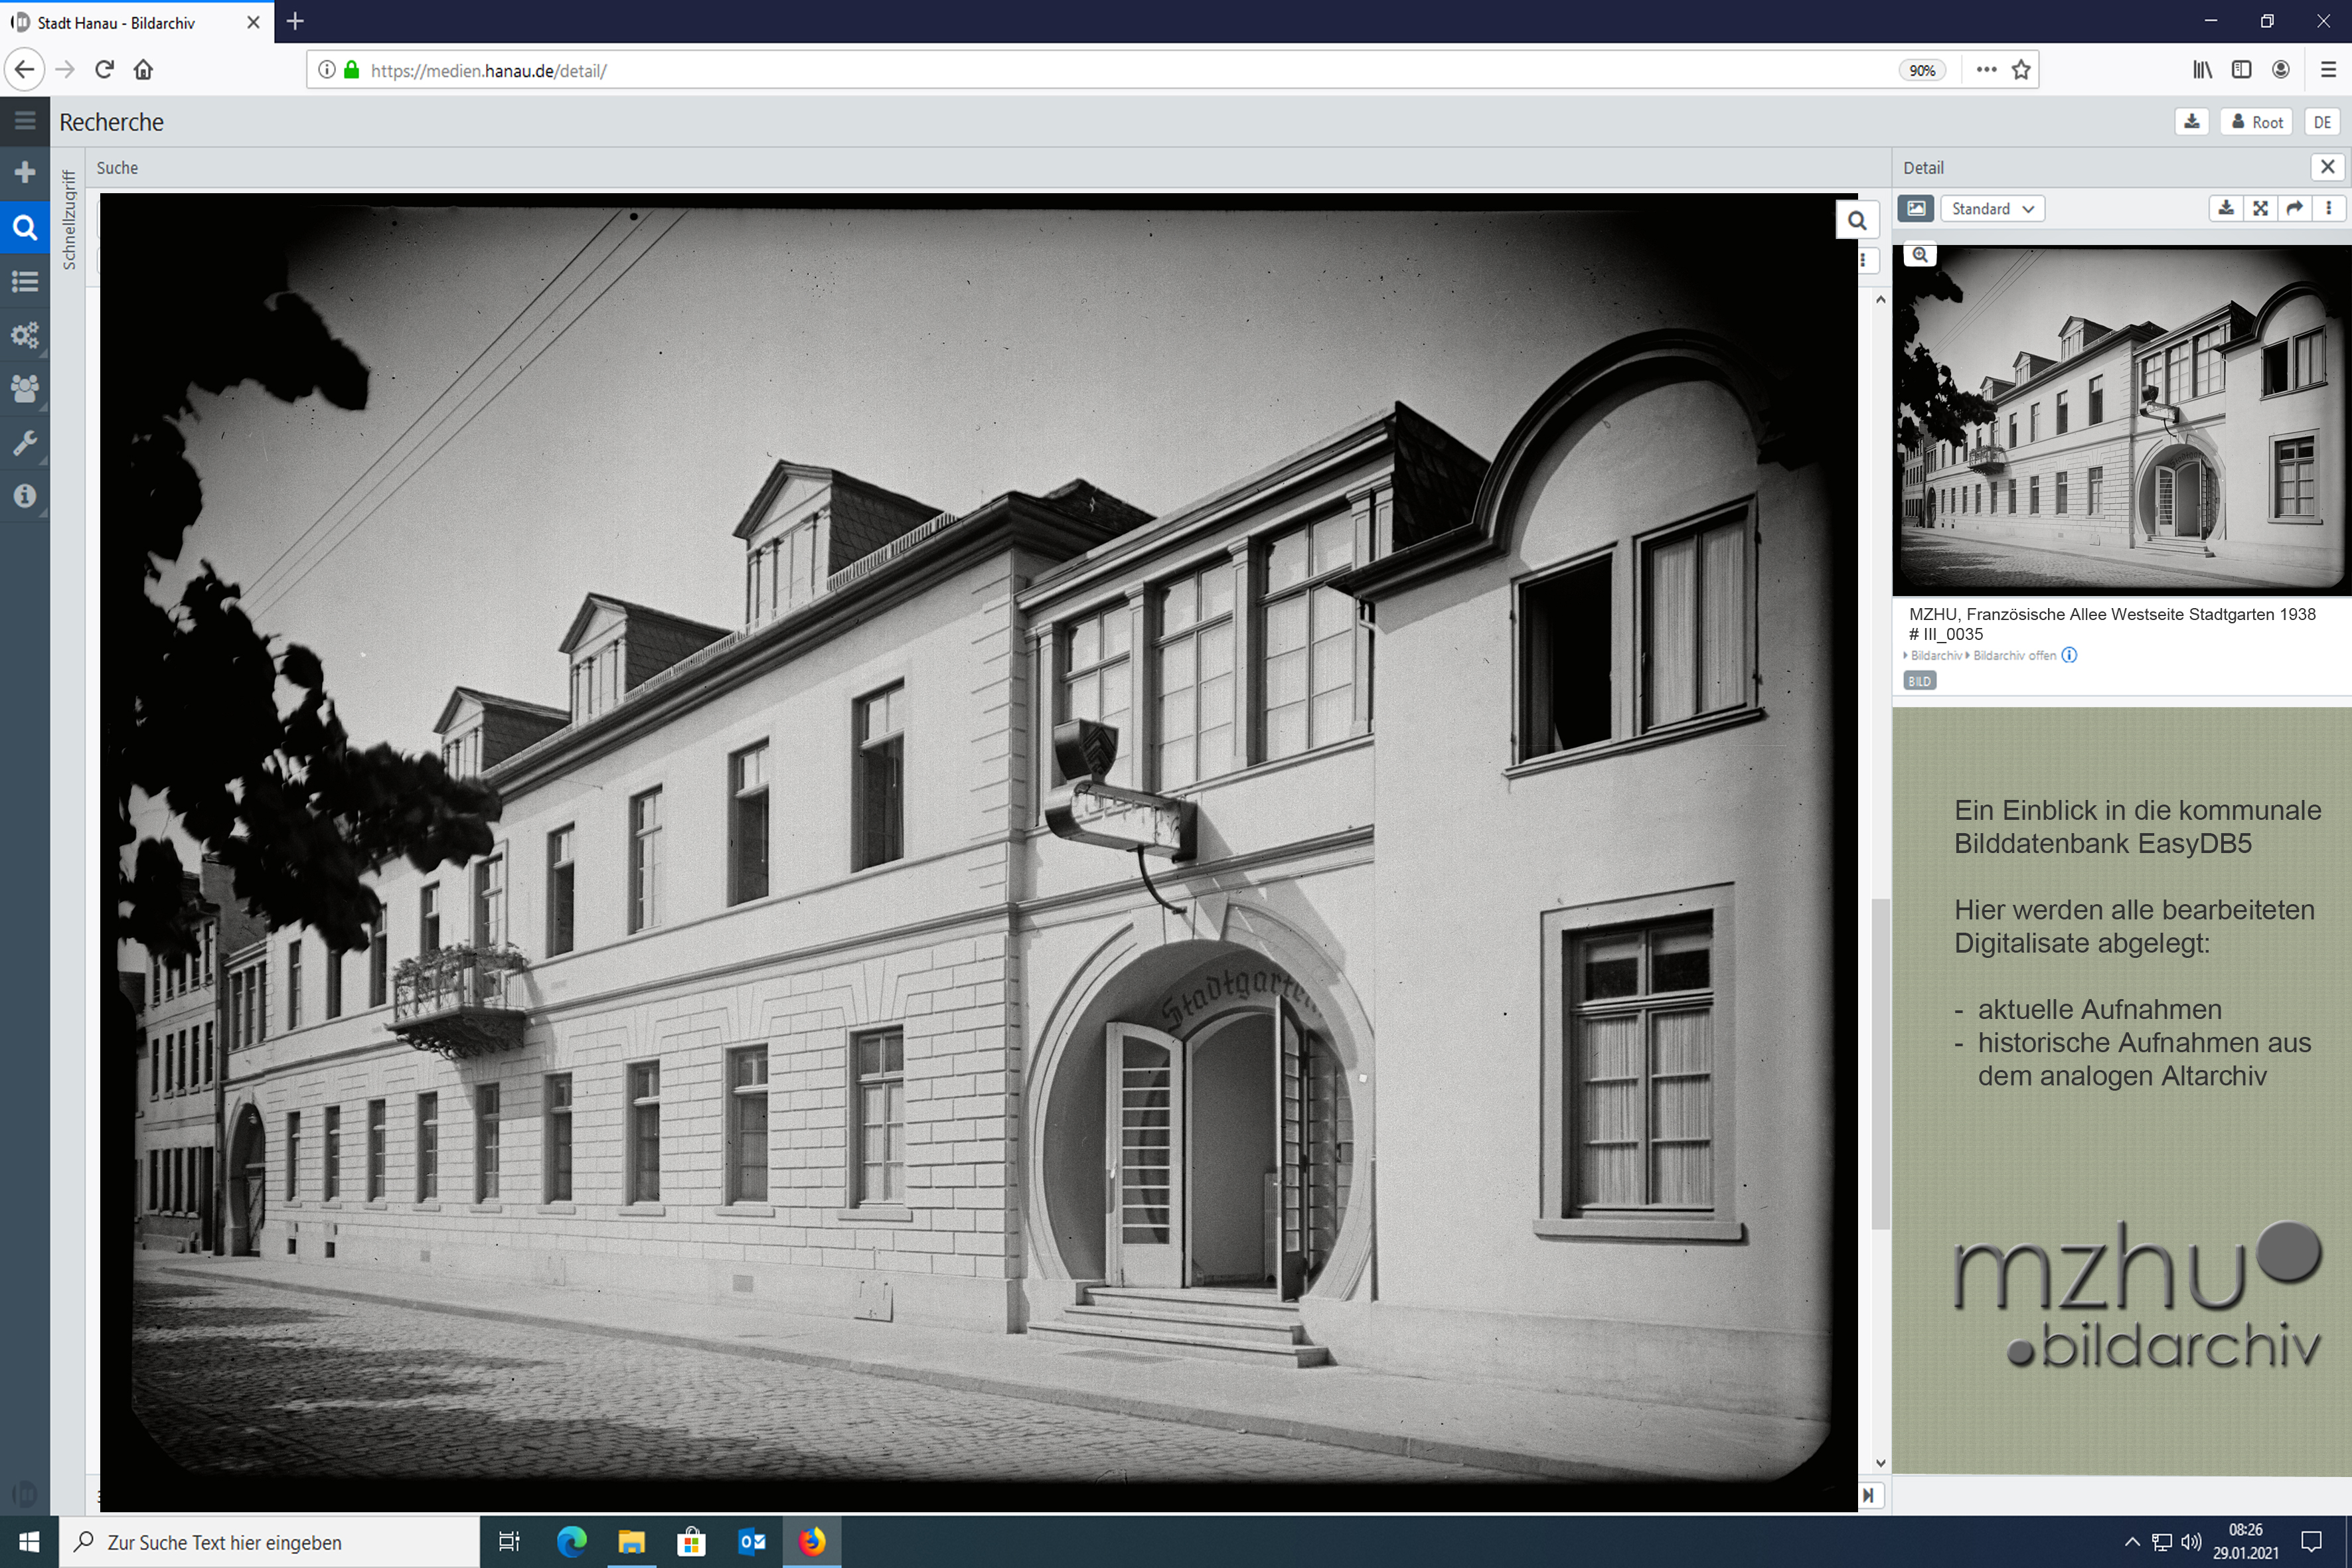Open the vertical Schnellzugriff tab

tap(69, 220)
